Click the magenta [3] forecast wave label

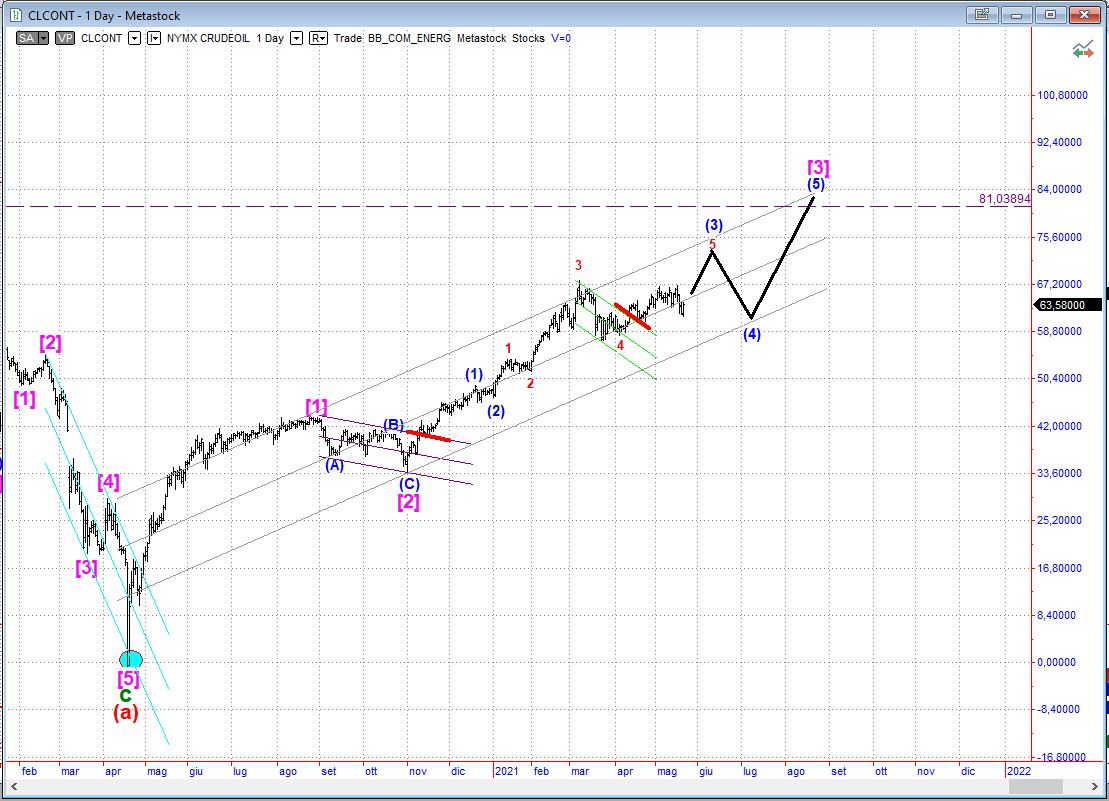click(x=818, y=168)
